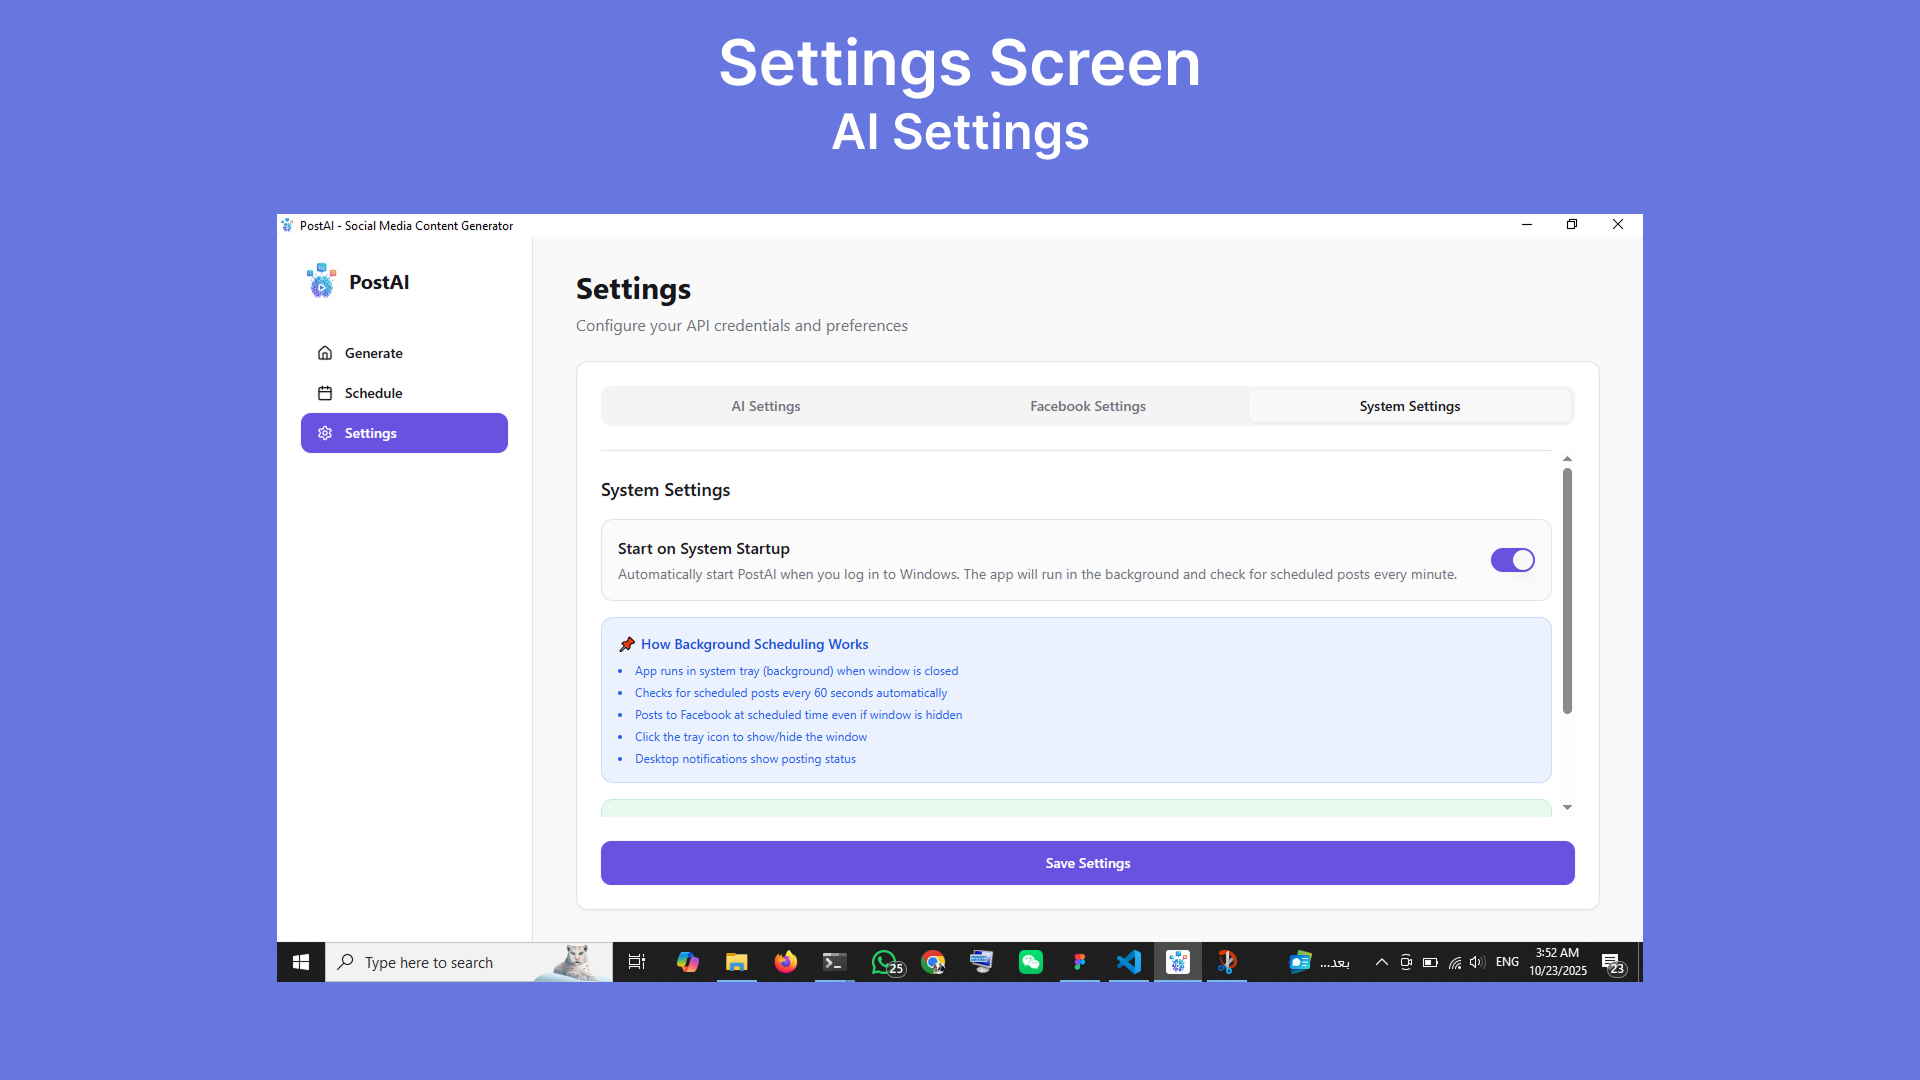
Task: Open Visual Studio Code from taskbar
Action: [x=1128, y=962]
